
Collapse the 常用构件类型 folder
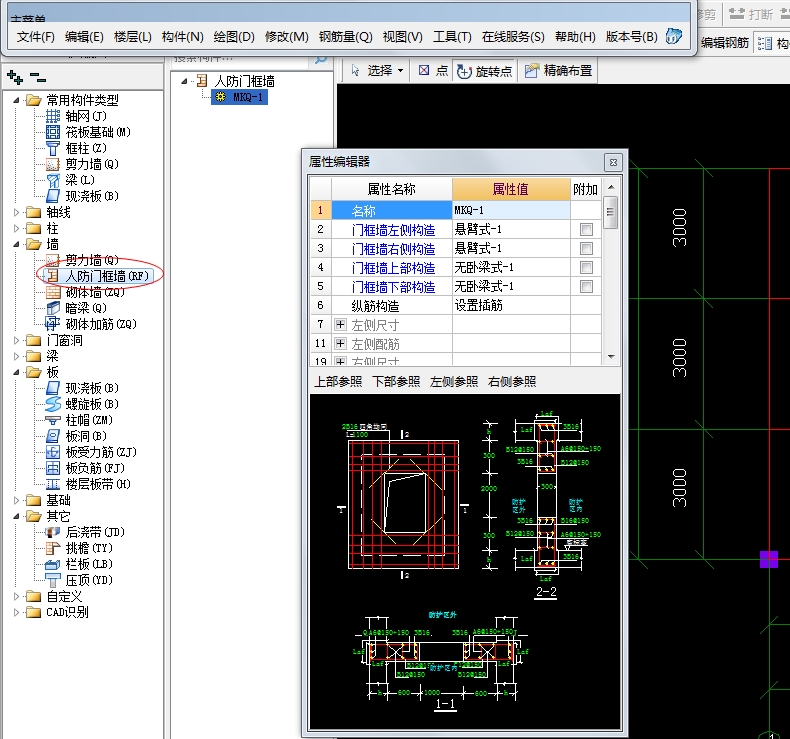(x=16, y=100)
